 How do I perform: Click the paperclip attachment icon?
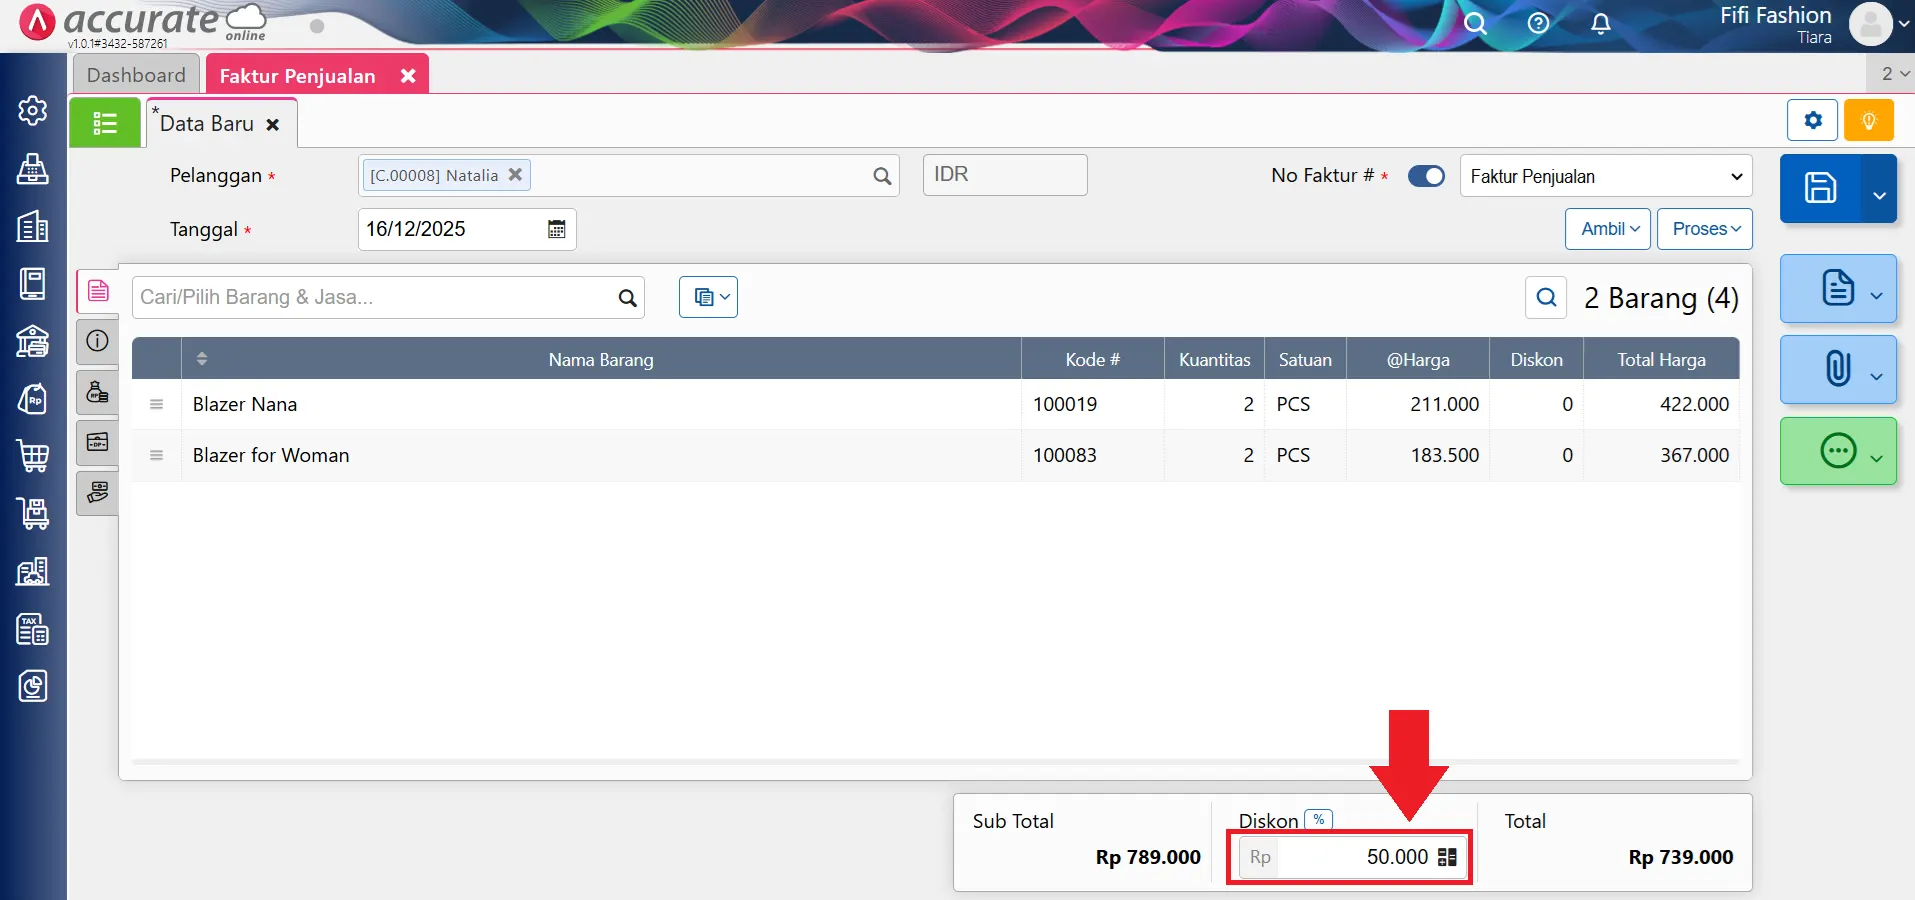pyautogui.click(x=1837, y=369)
